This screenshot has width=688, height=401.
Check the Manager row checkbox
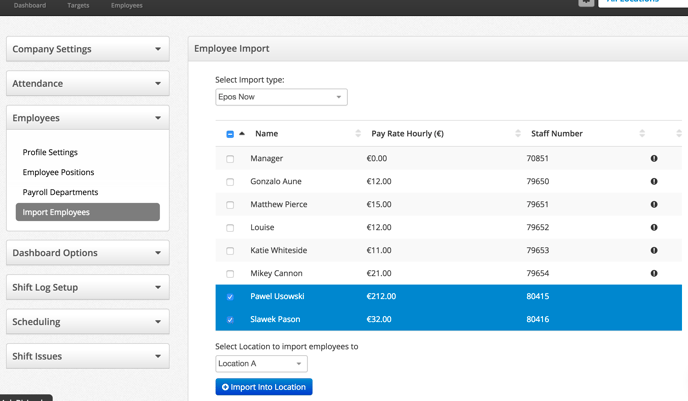coord(230,159)
